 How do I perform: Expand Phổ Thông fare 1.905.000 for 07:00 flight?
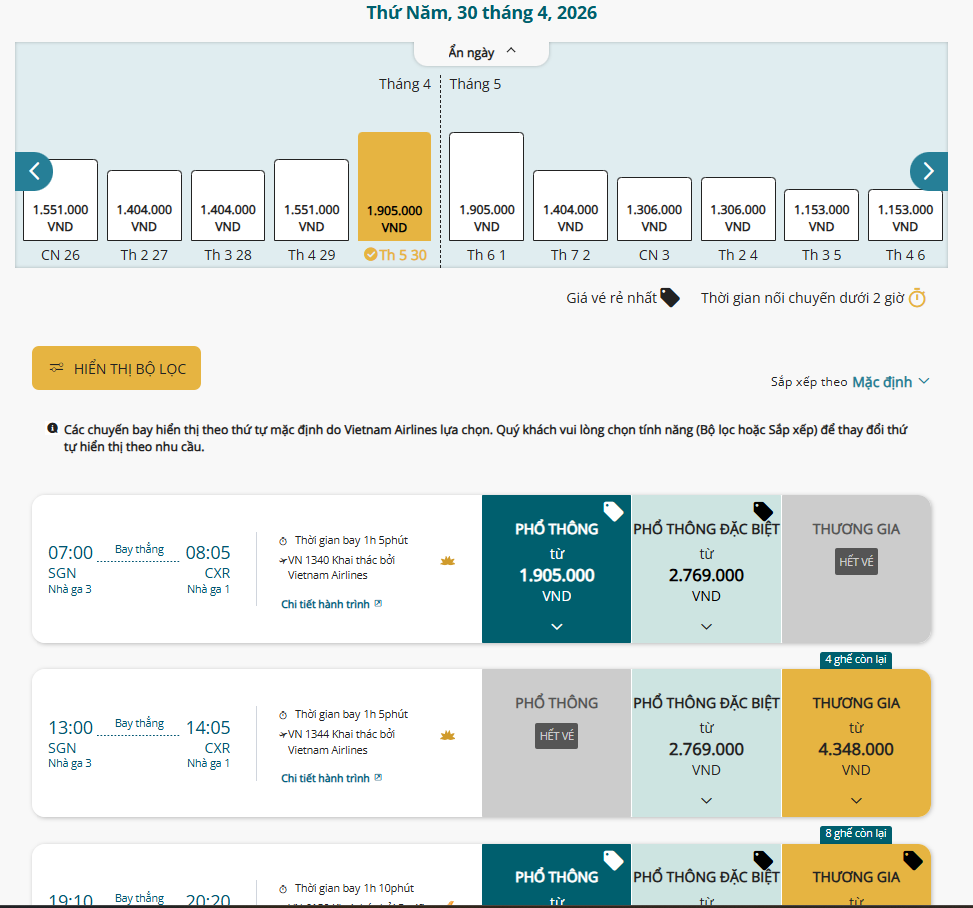coord(556,626)
